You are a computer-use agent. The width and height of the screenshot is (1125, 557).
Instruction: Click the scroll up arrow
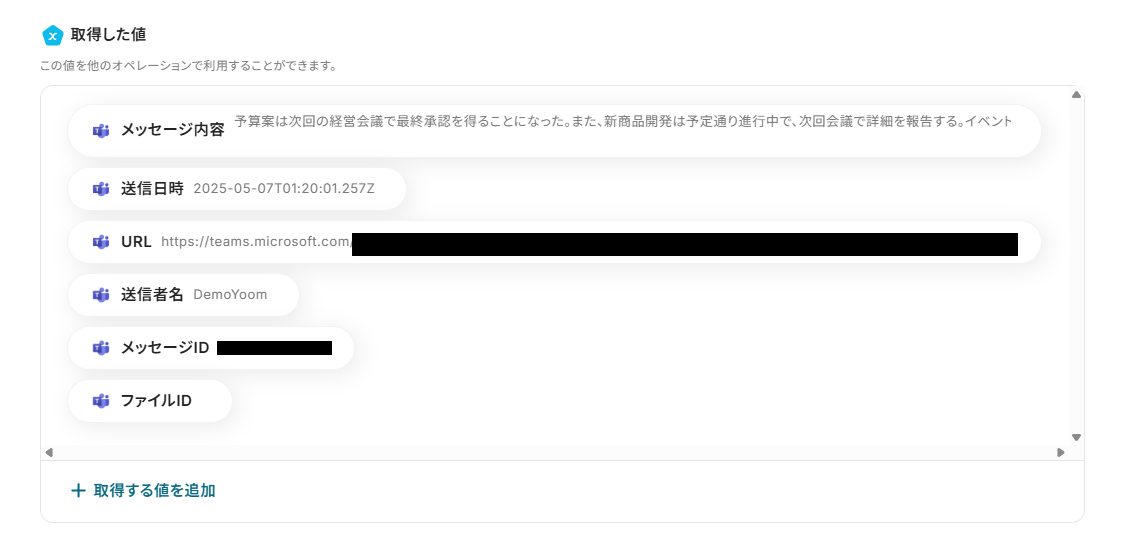(1075, 94)
